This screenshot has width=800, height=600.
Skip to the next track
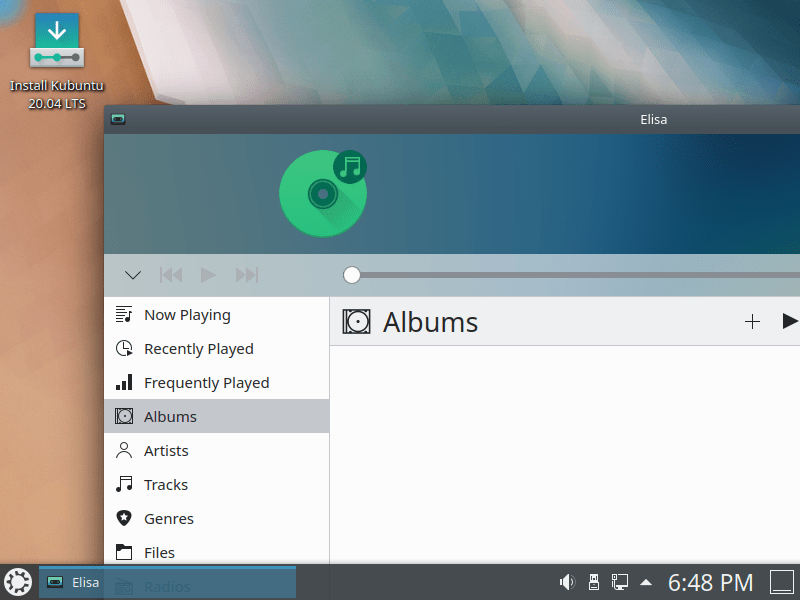(x=247, y=275)
